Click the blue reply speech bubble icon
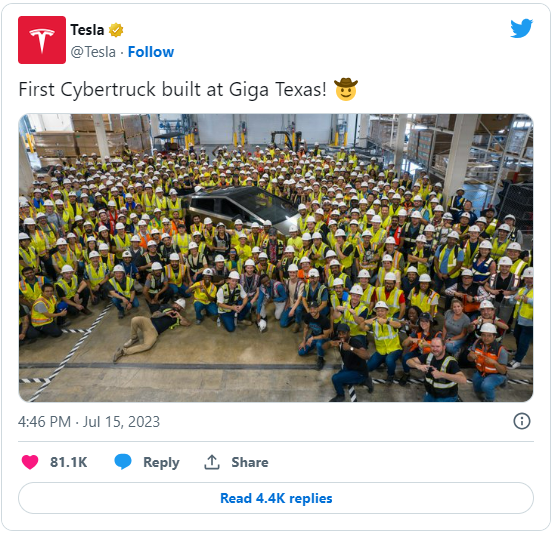Viewport: 553px width, 533px height. coord(123,462)
